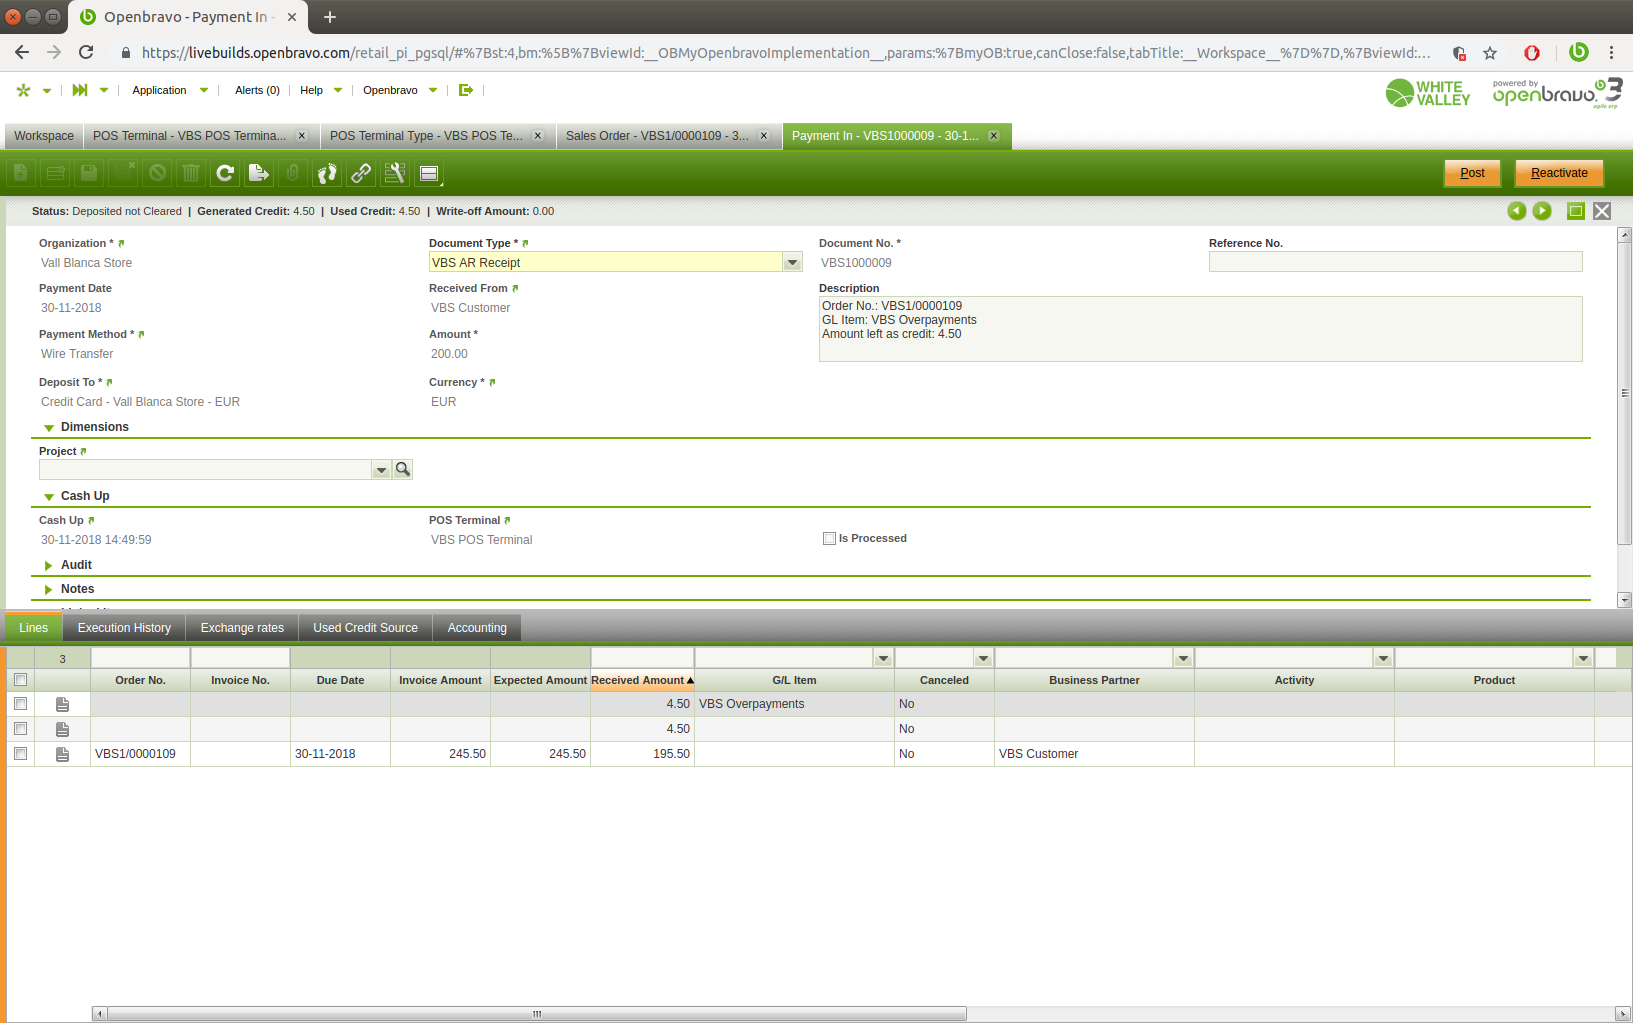1633x1023 pixels.
Task: Open the Activity filter dropdown
Action: 1383,658
